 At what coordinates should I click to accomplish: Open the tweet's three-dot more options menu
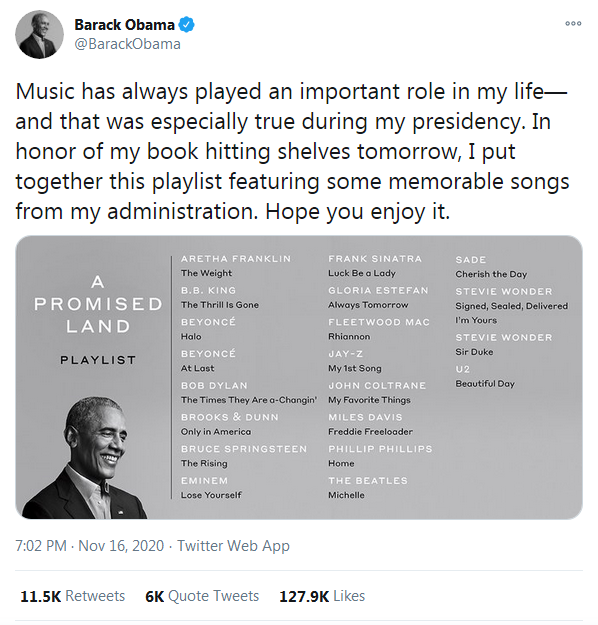pos(573,24)
